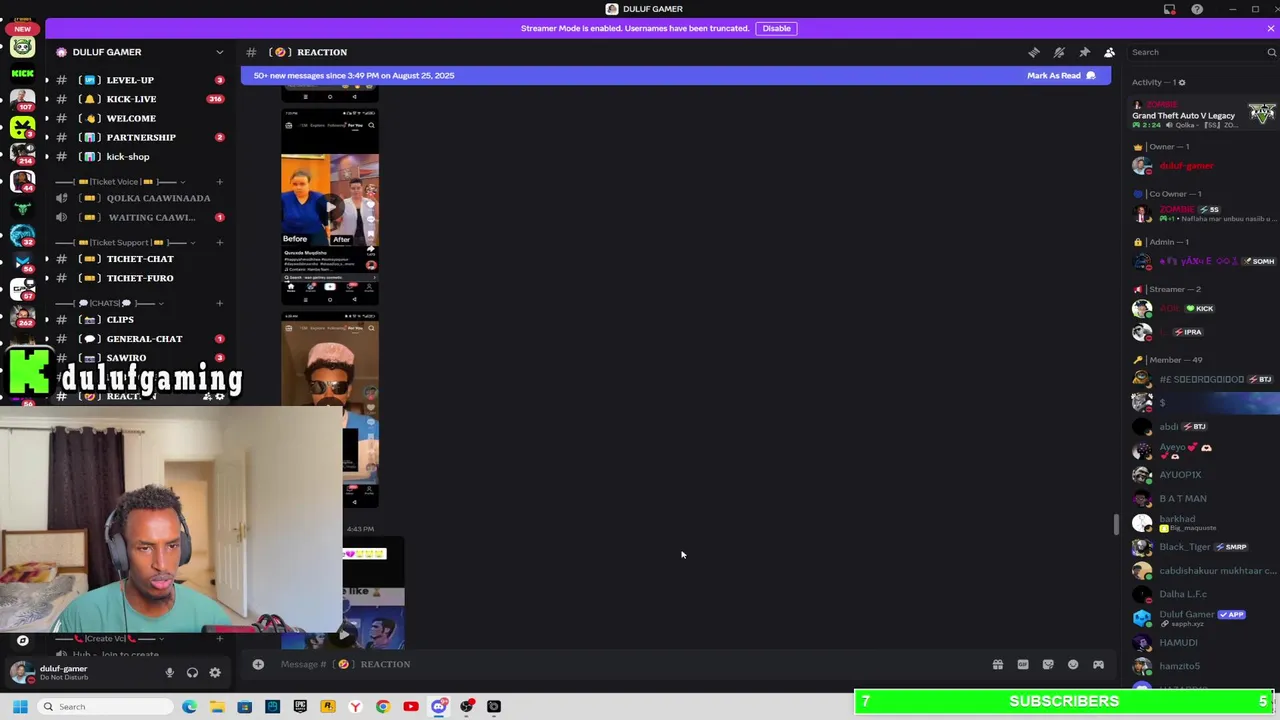Open the Before/After video thumbnail

pyautogui.click(x=330, y=207)
